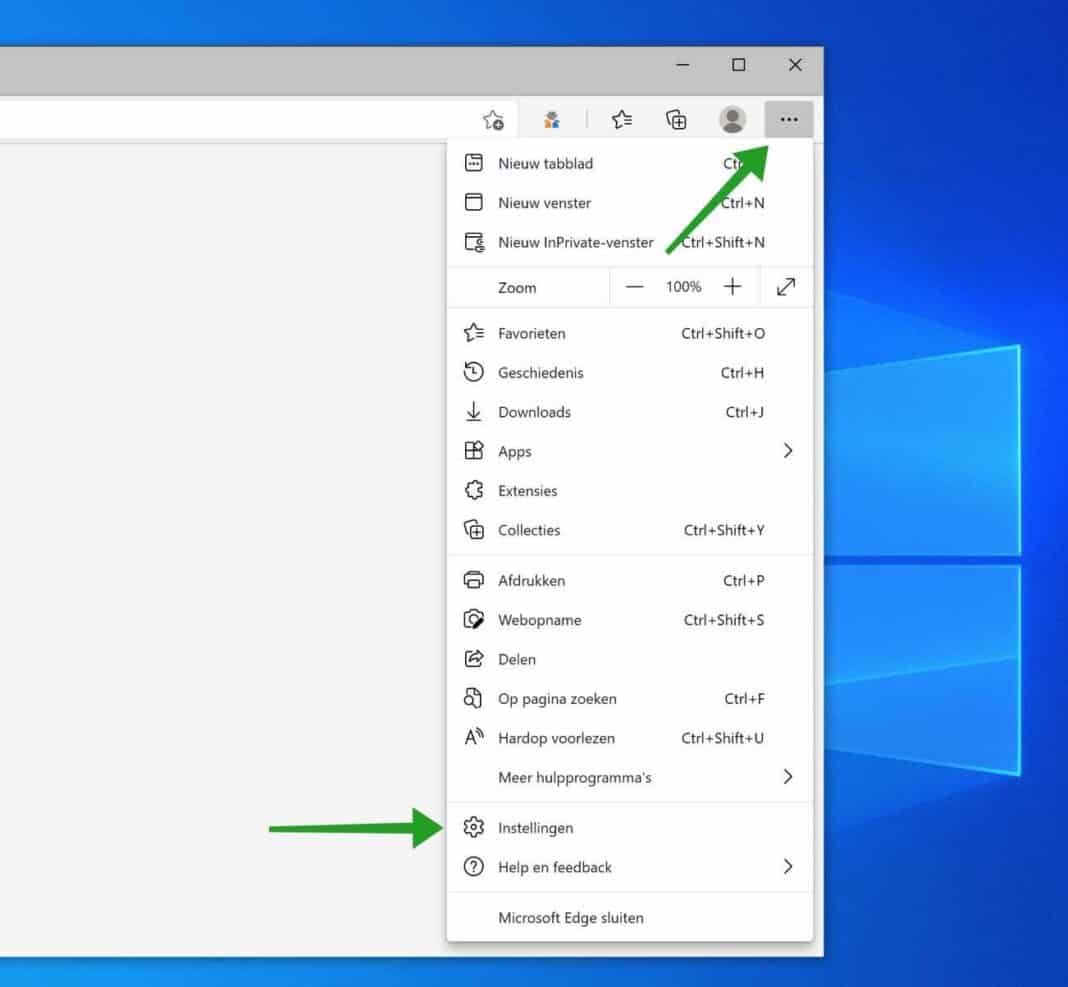Viewport: 1068px width, 987px height.
Task: Open the Favorites list from the toolbar
Action: (x=622, y=119)
